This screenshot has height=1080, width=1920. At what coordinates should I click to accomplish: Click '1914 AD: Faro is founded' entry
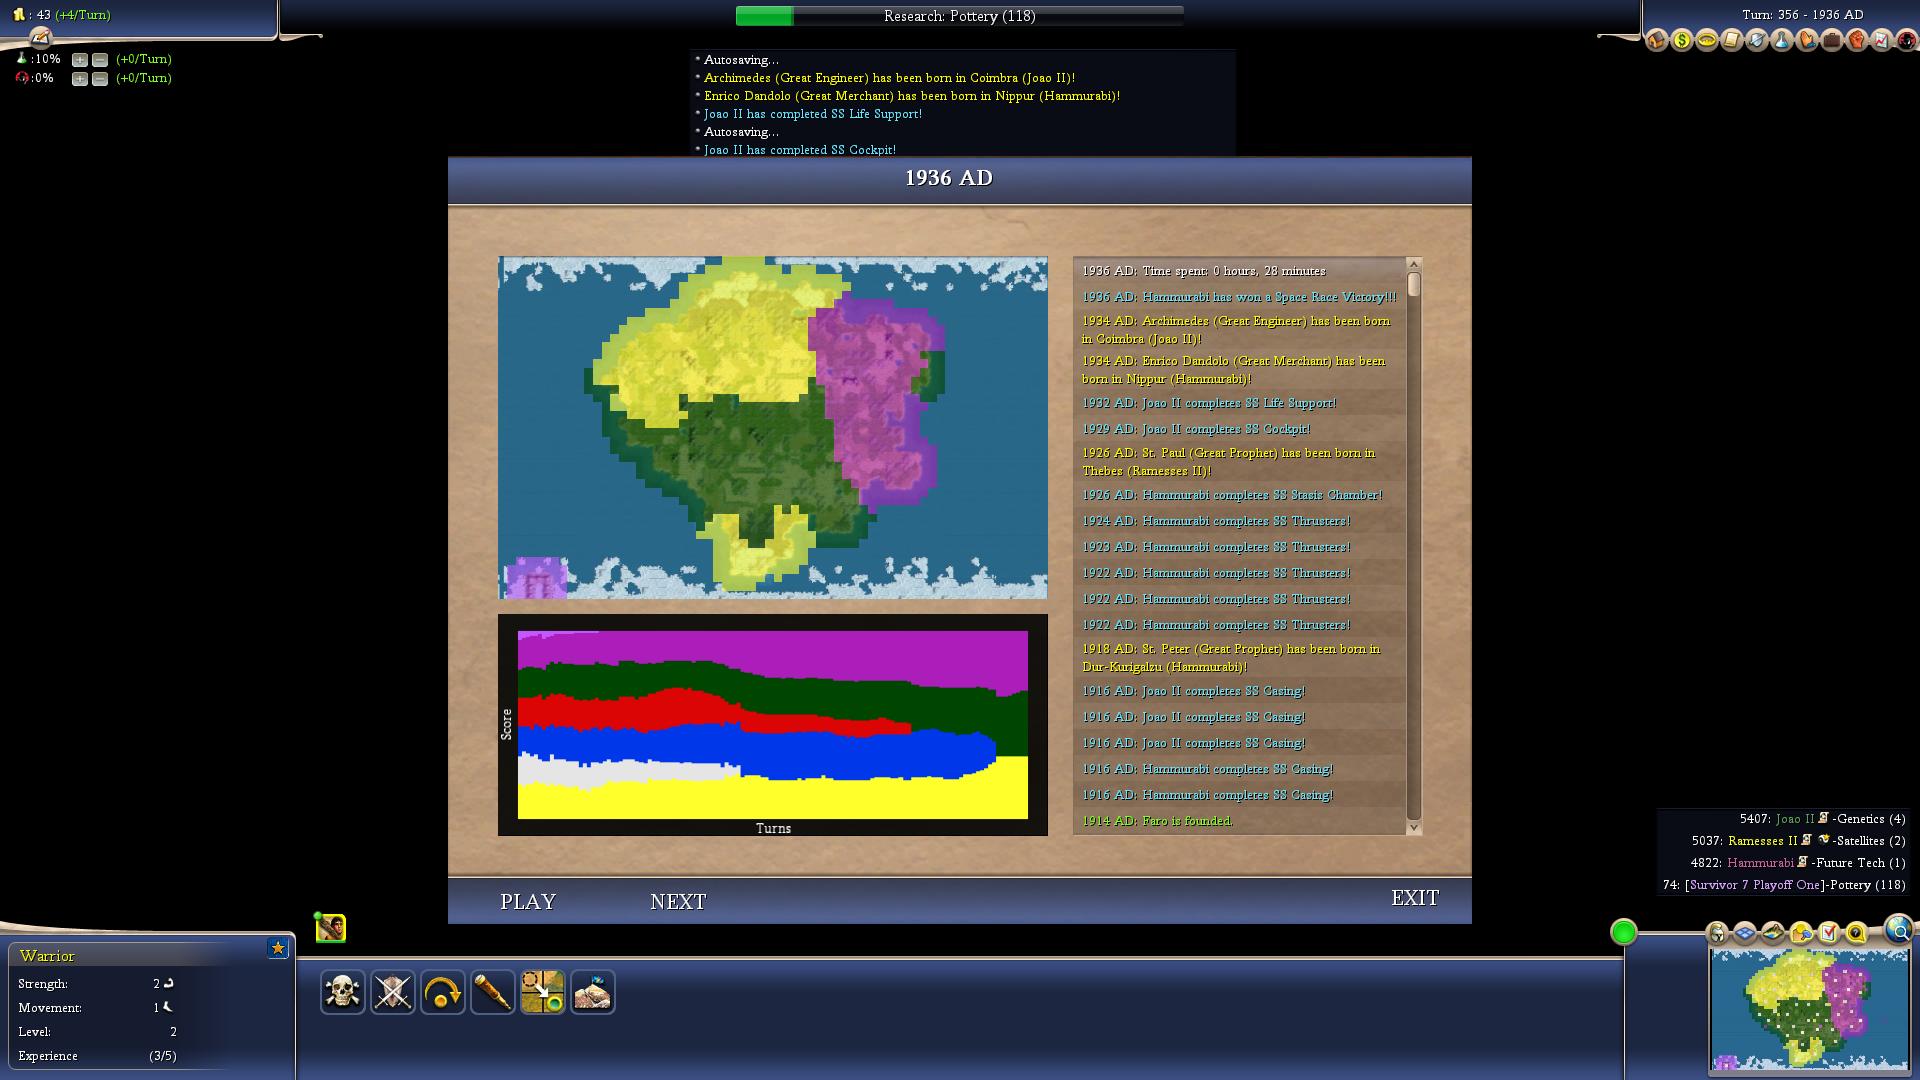click(x=1157, y=821)
